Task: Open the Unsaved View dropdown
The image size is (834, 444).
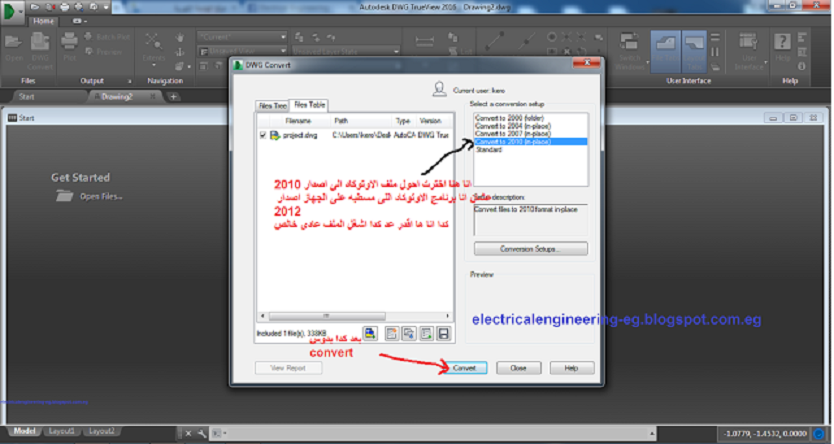Action: (243, 51)
